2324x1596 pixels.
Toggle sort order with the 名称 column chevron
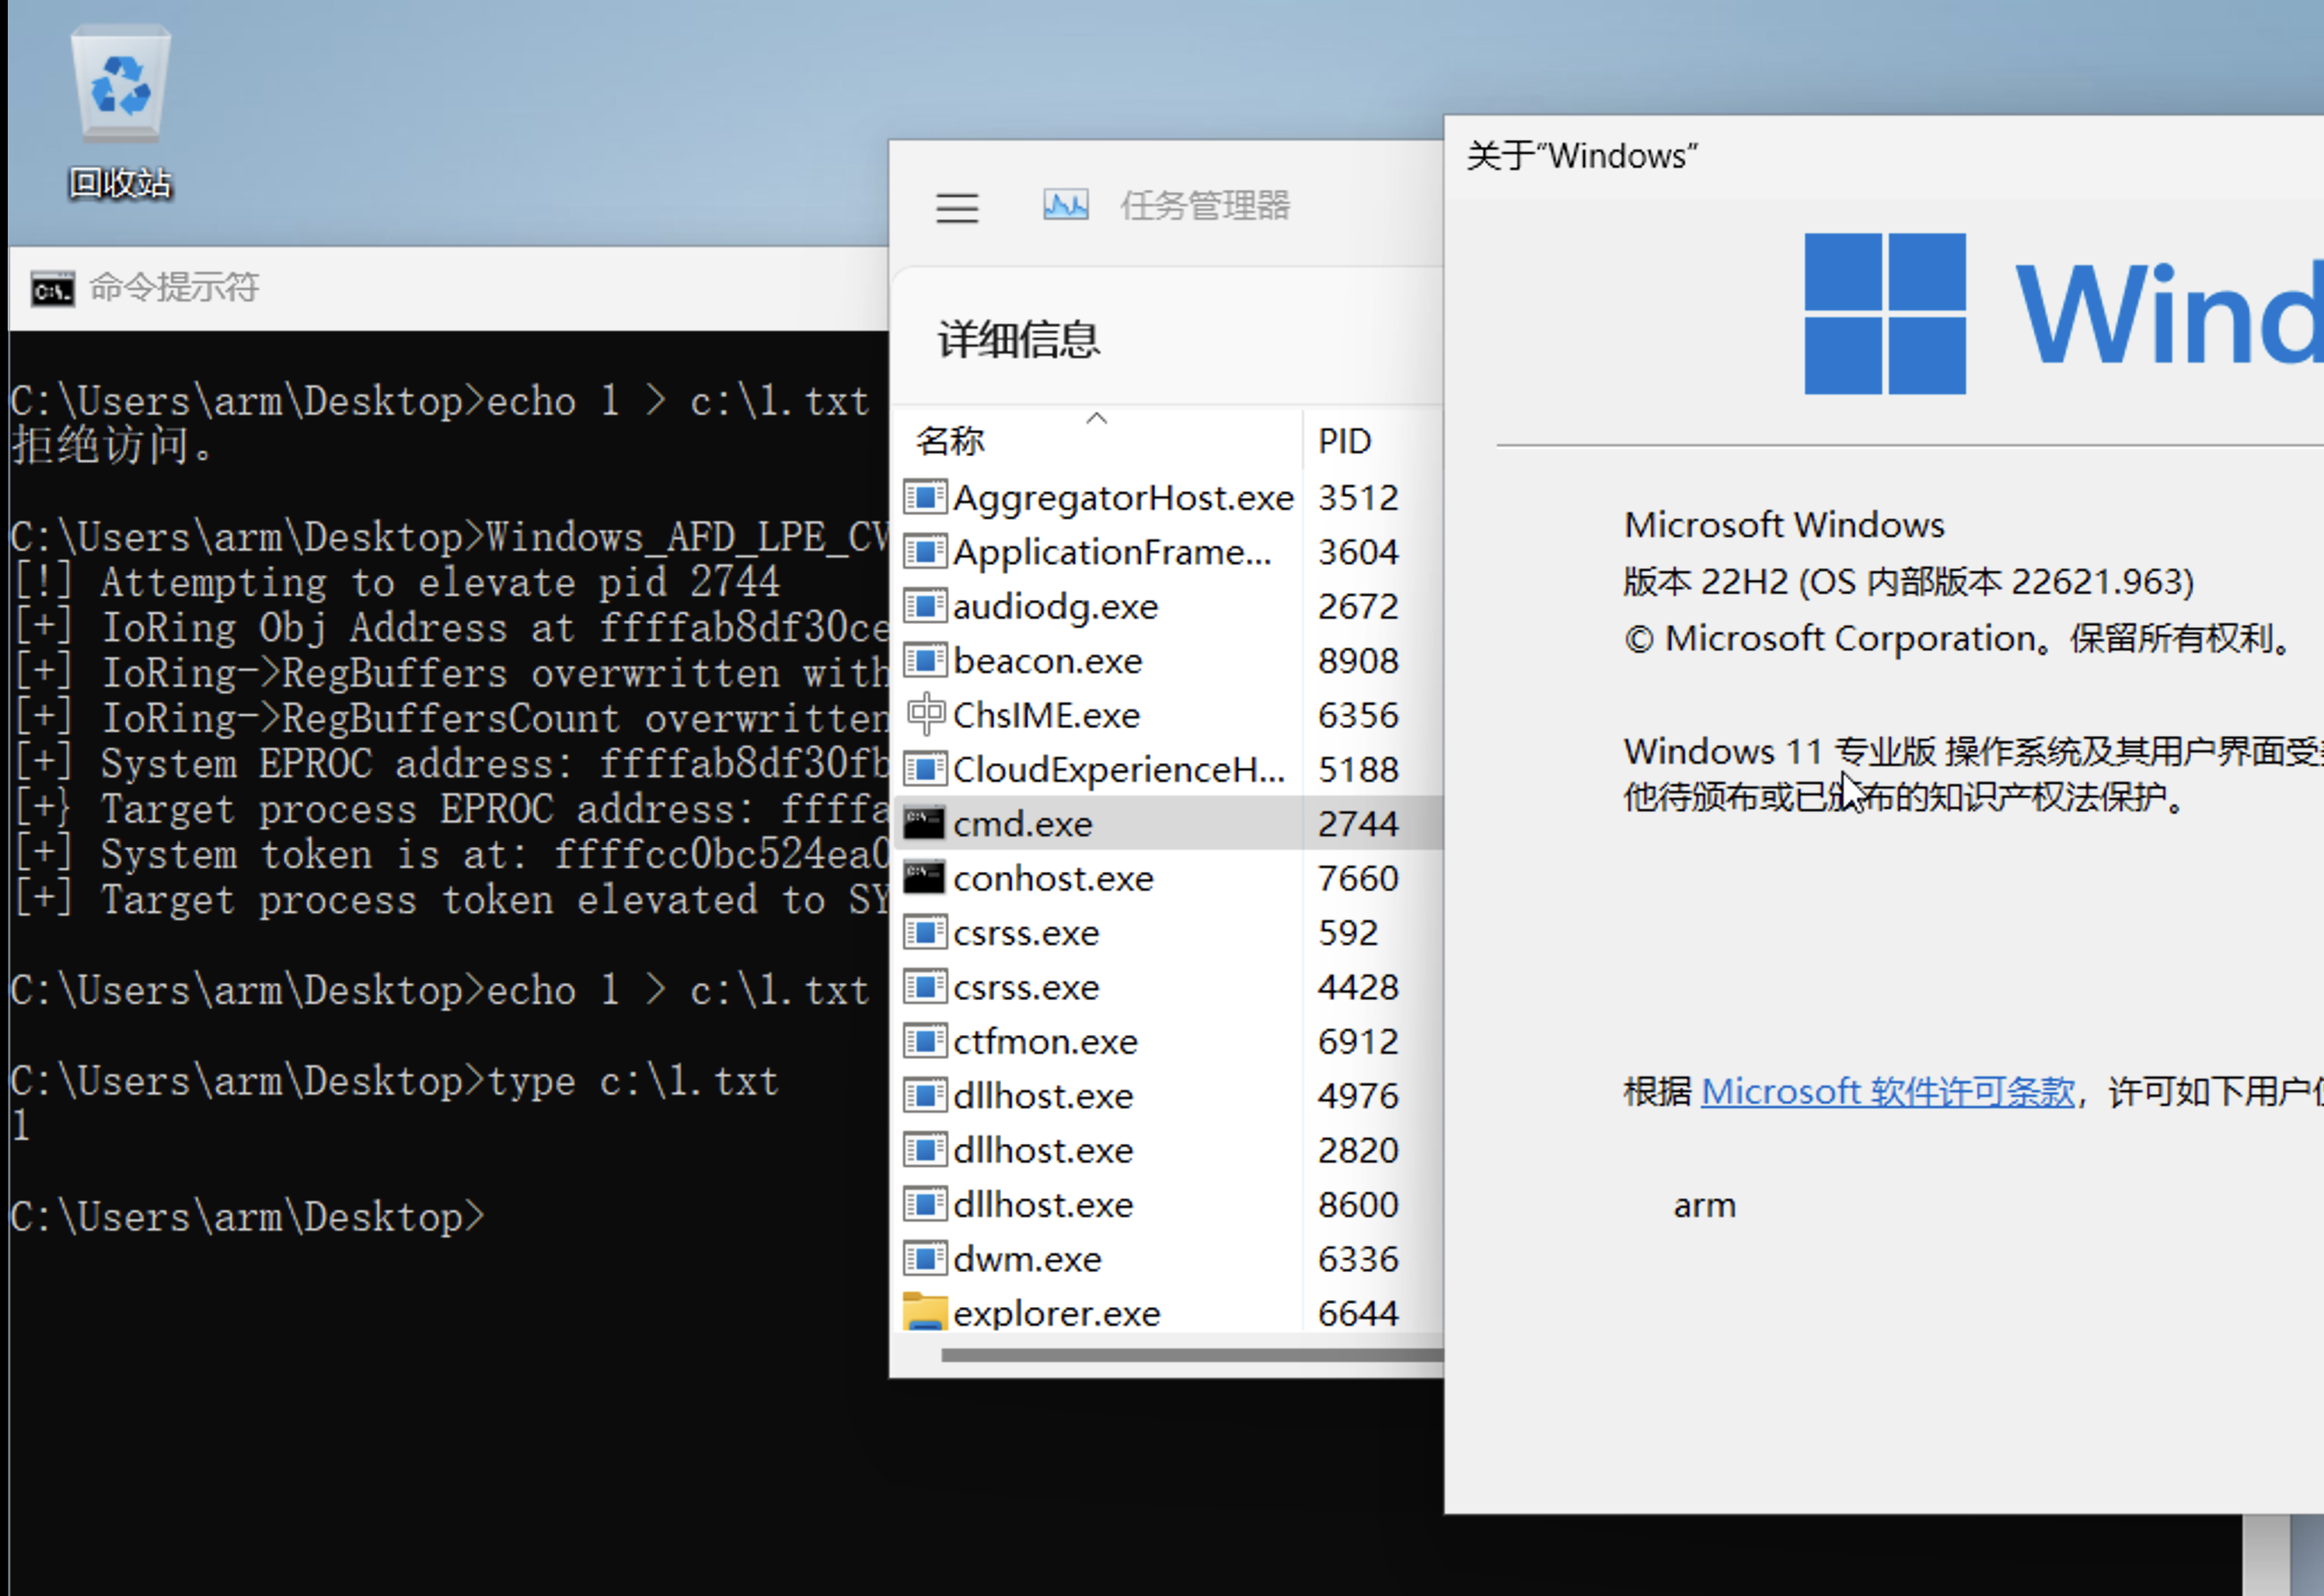(1097, 418)
